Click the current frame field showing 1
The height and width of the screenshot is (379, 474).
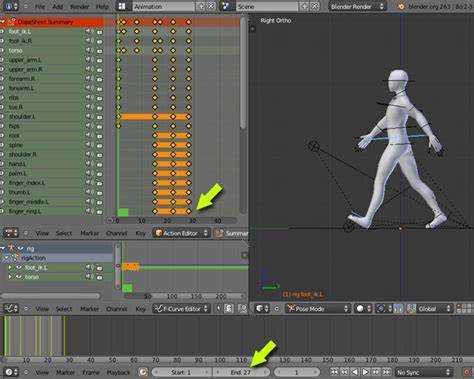coord(296,372)
